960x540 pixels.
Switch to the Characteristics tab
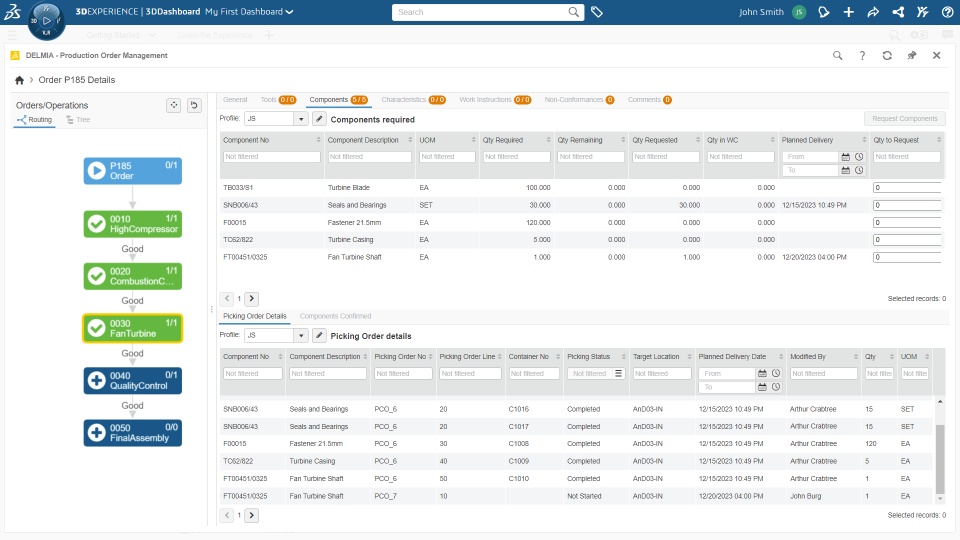[x=413, y=100]
